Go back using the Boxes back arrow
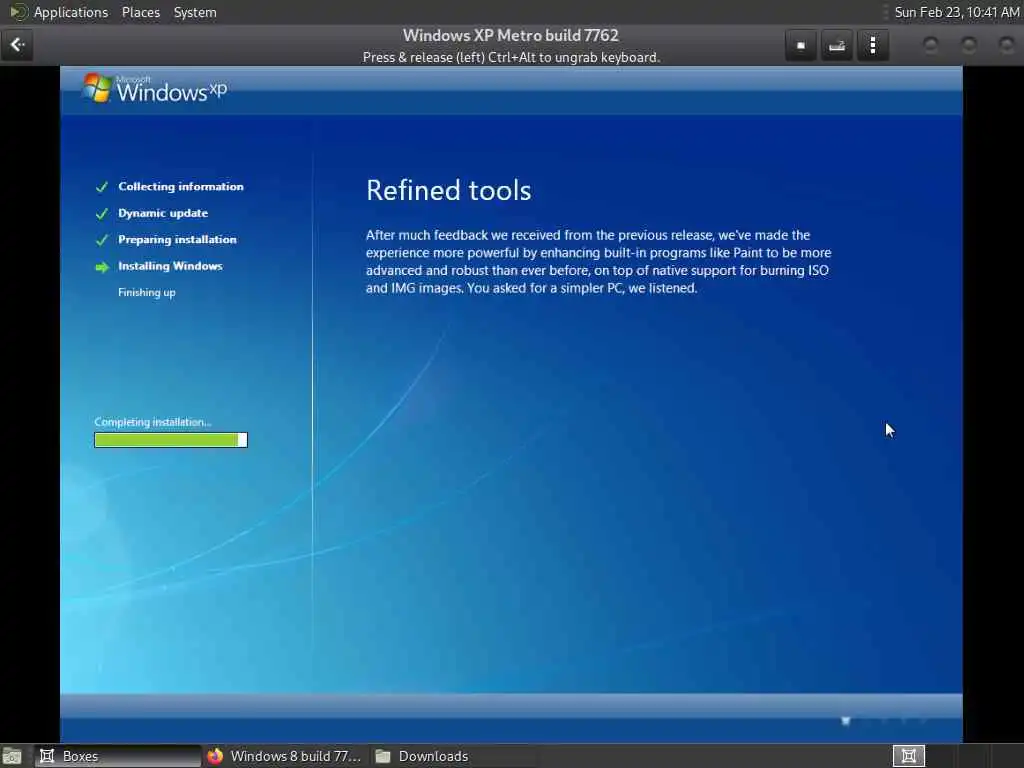The image size is (1024, 768). (x=17, y=45)
